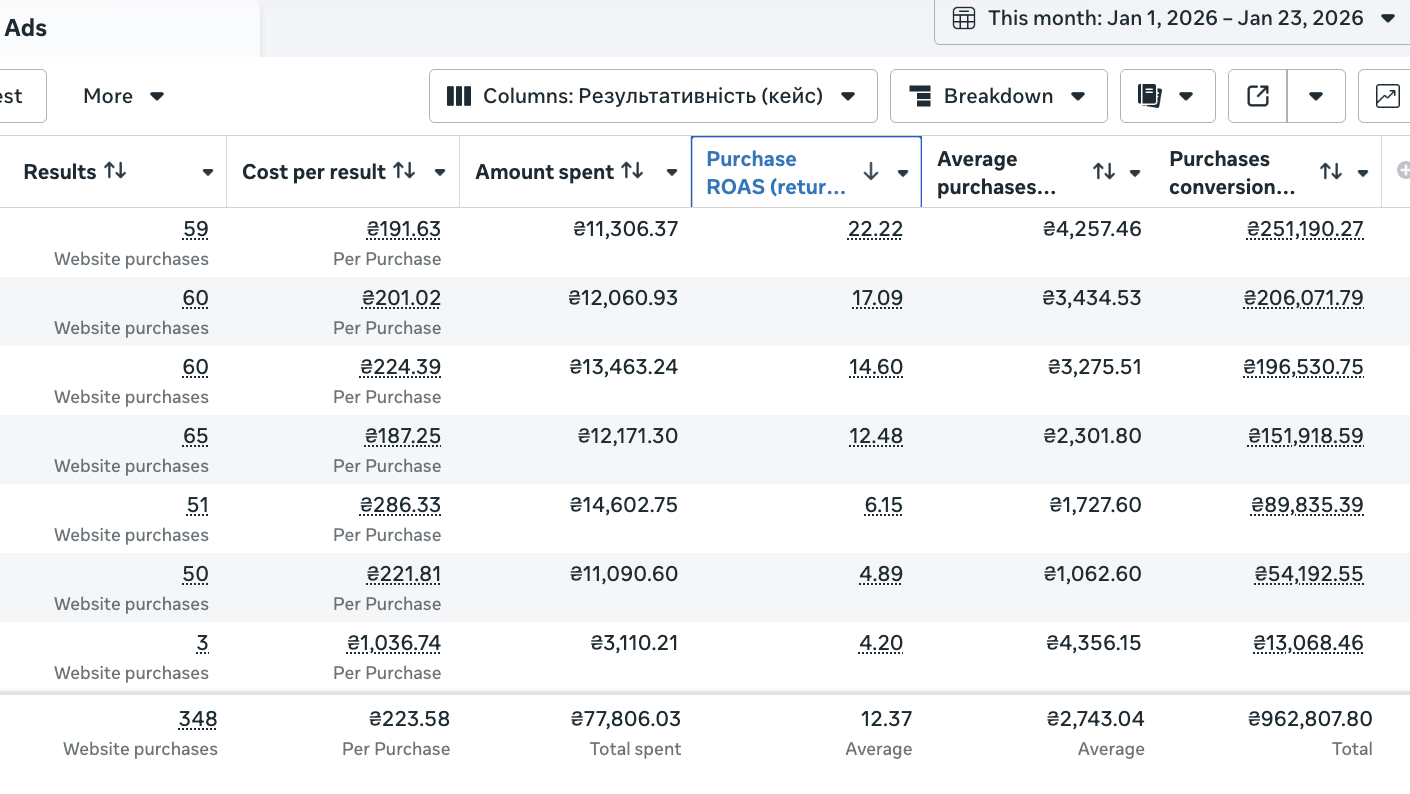Screen dimensions: 1410x794
Task: Click the 59 results value
Action: pyautogui.click(x=196, y=229)
